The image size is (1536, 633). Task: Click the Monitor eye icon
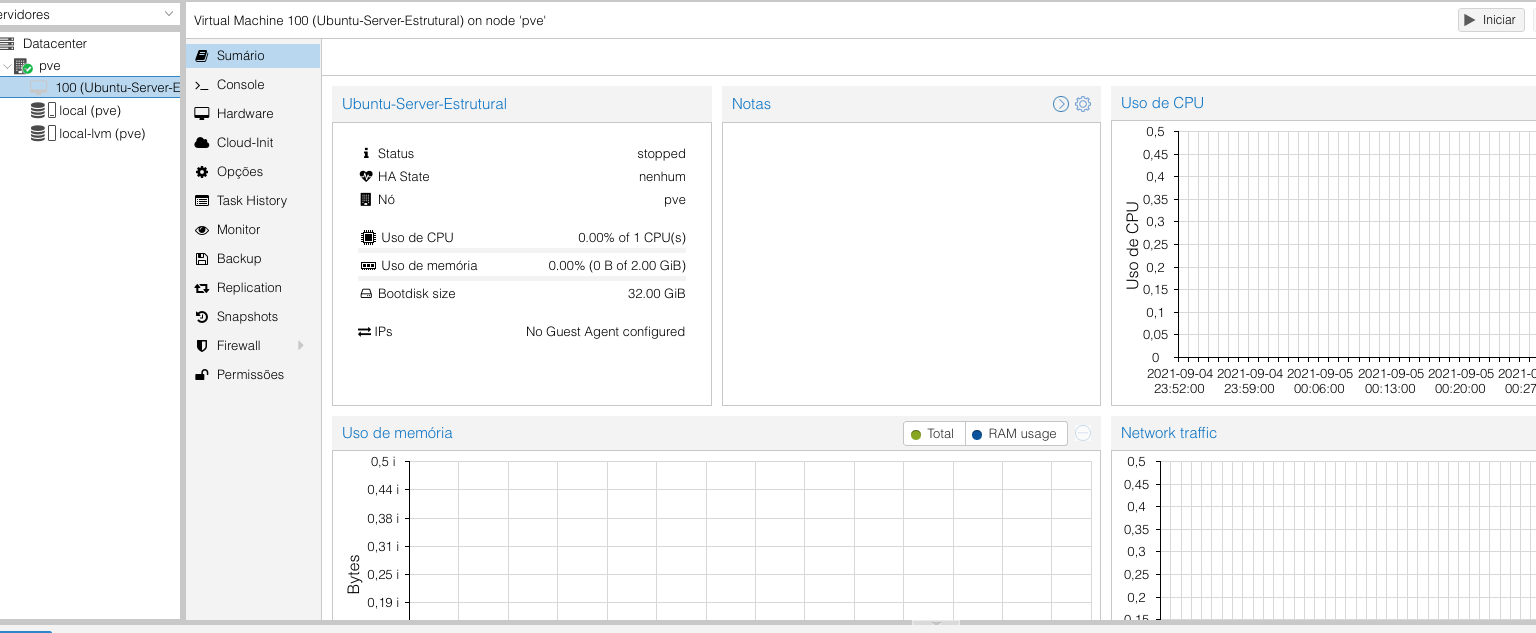[x=202, y=230]
